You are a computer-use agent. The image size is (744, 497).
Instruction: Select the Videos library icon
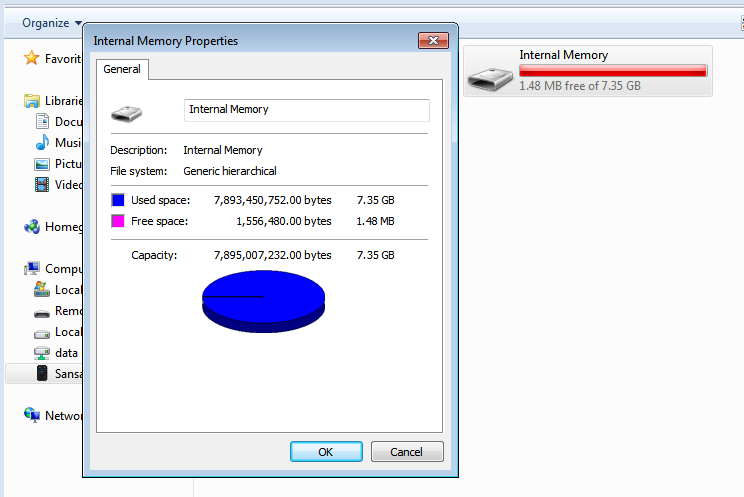[42, 185]
